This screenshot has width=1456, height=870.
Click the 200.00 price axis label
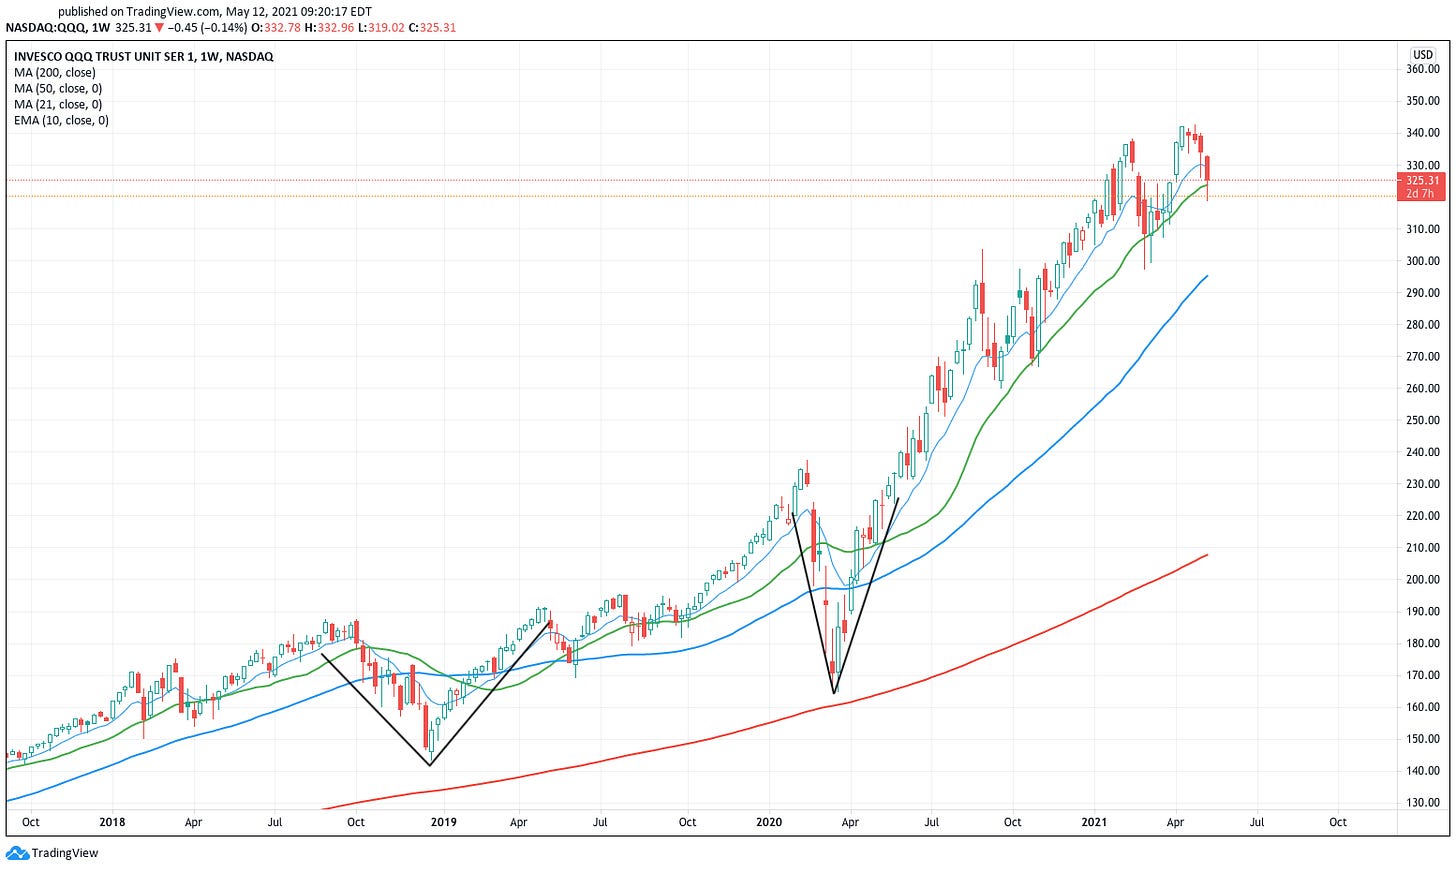pyautogui.click(x=1423, y=580)
